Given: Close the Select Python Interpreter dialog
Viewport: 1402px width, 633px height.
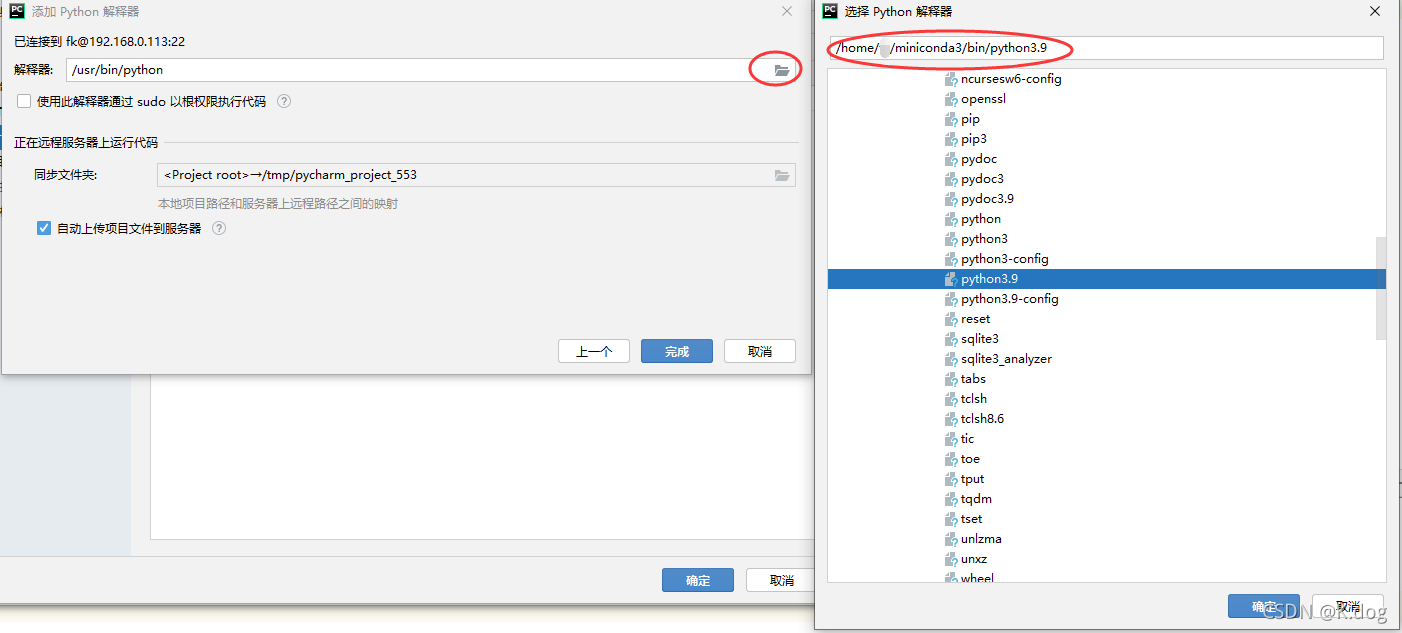Looking at the screenshot, I should click(1375, 11).
